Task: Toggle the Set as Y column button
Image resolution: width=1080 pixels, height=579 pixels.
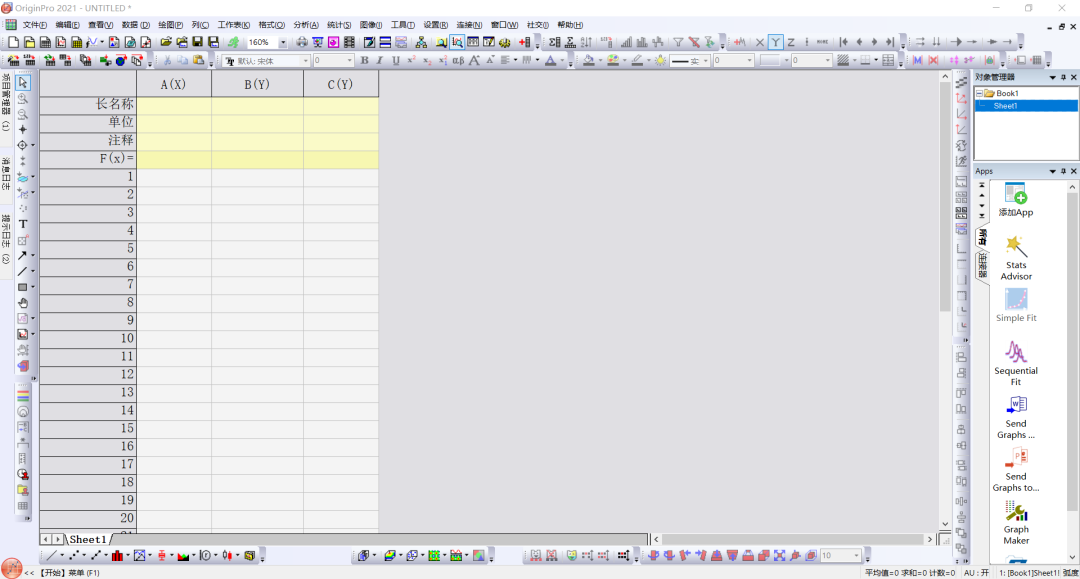Action: click(776, 43)
